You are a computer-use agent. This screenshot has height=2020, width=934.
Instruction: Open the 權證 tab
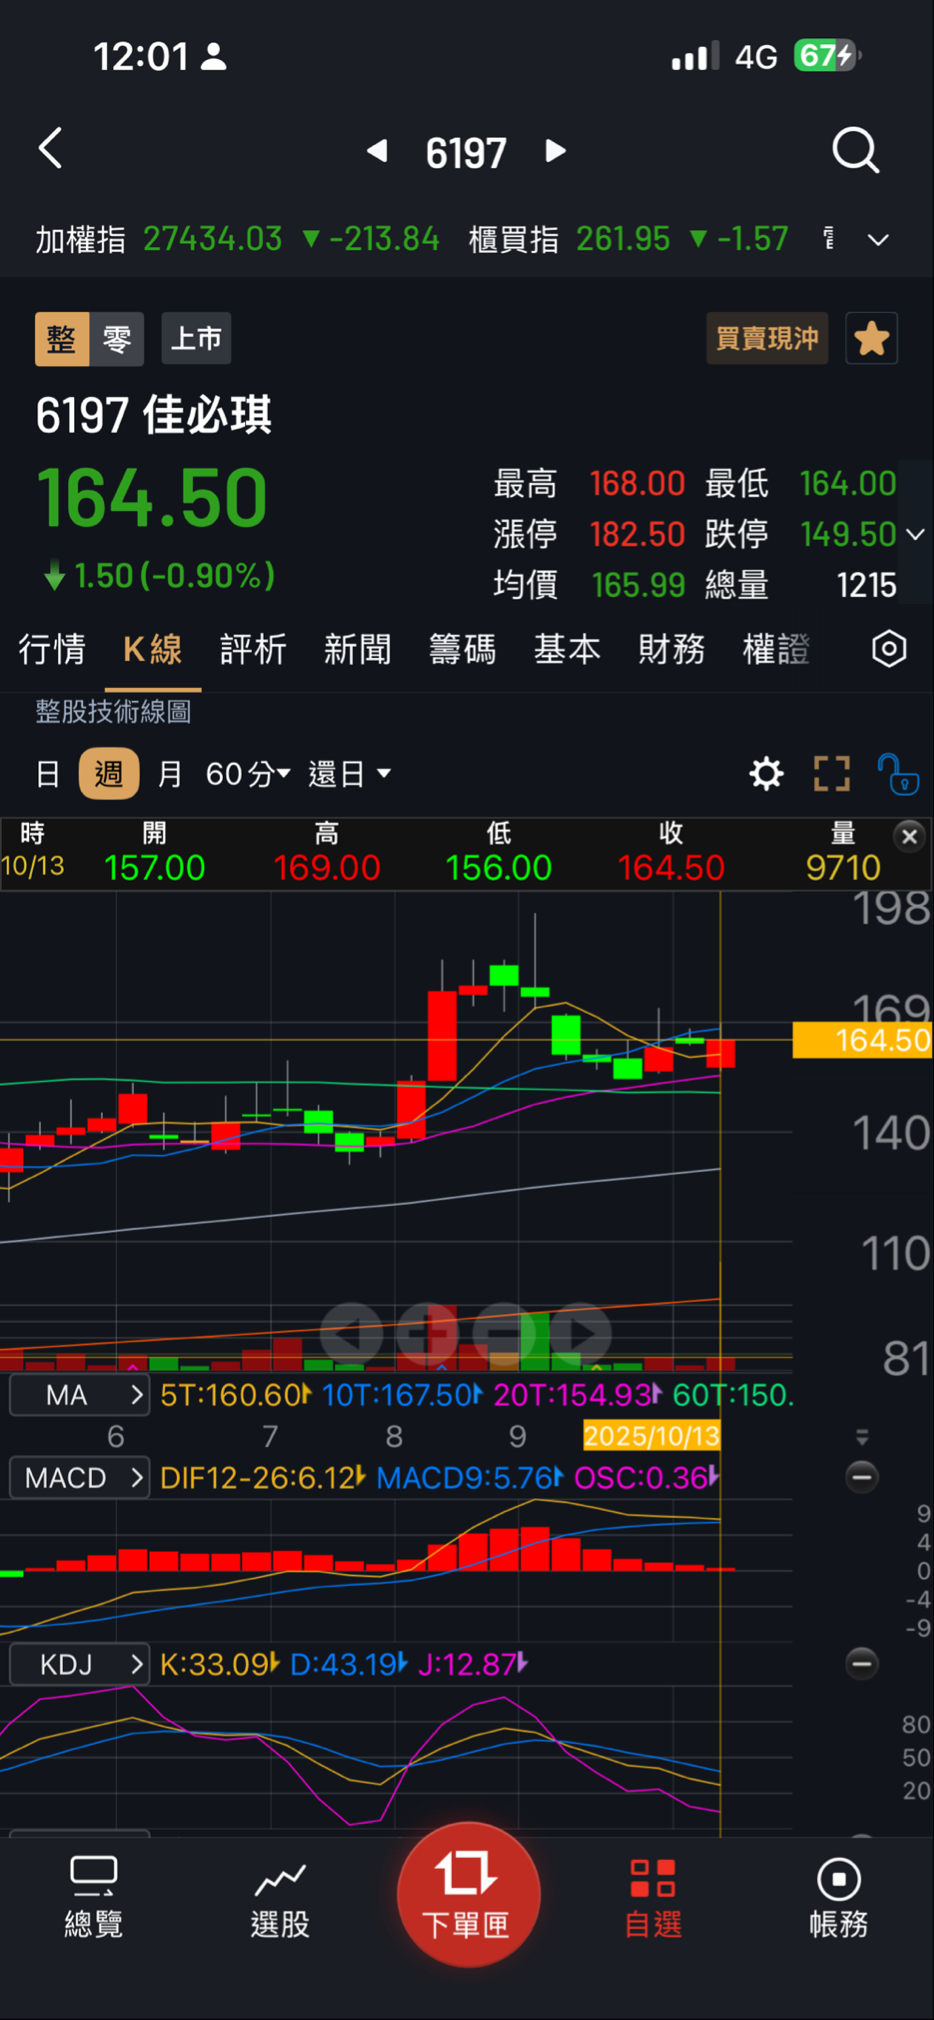(x=776, y=649)
